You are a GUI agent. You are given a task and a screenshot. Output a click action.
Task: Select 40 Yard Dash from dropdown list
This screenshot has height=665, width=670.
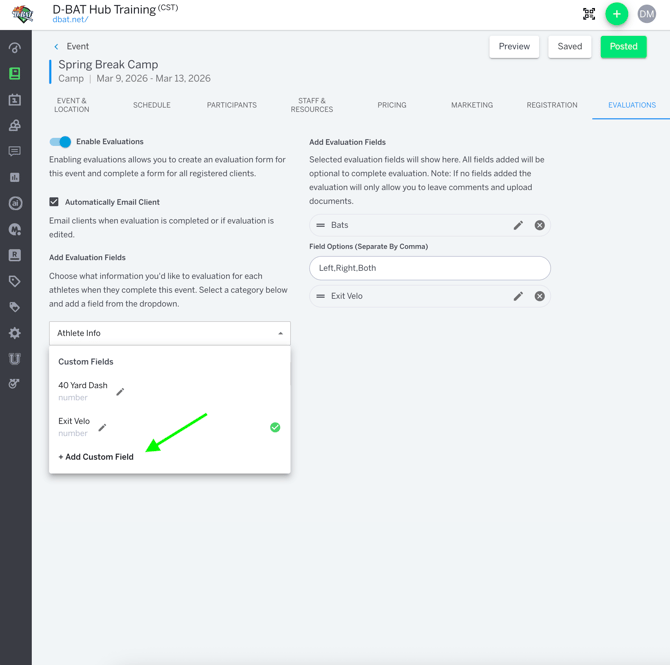[83, 386]
